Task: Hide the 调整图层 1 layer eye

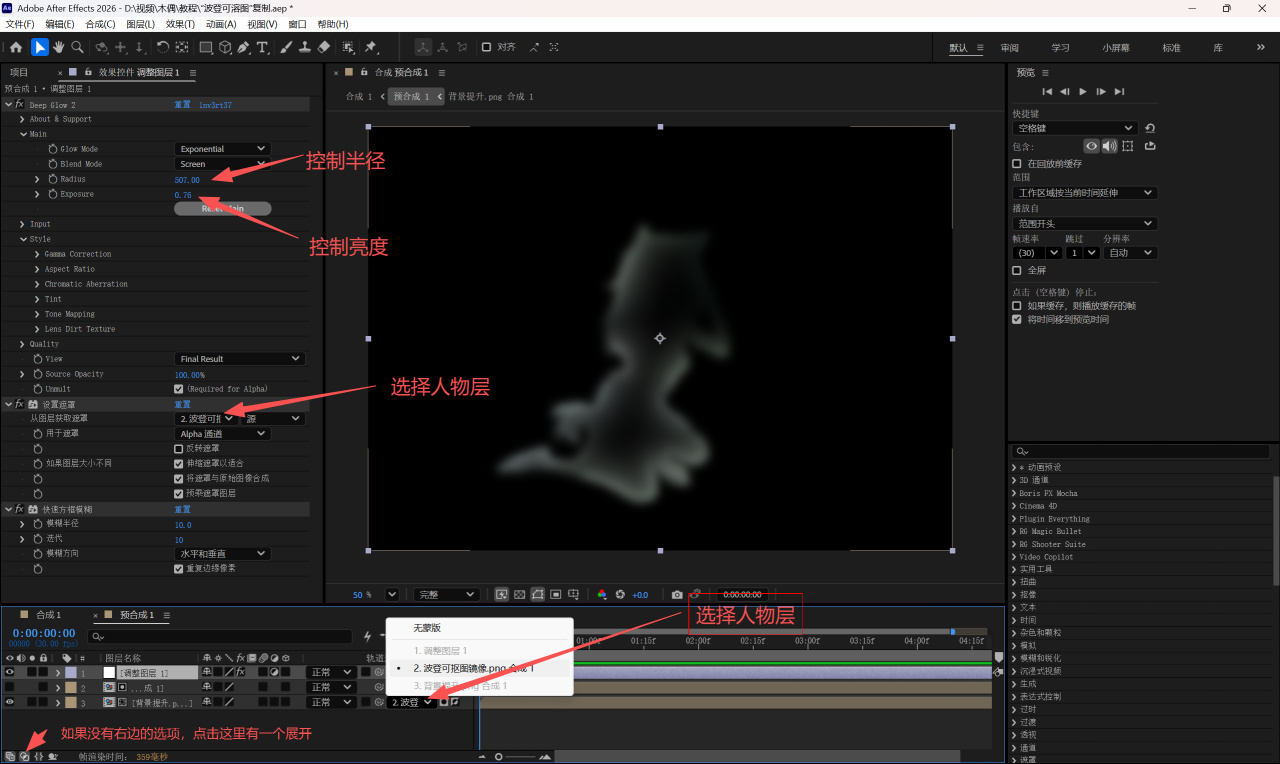Action: (10, 672)
